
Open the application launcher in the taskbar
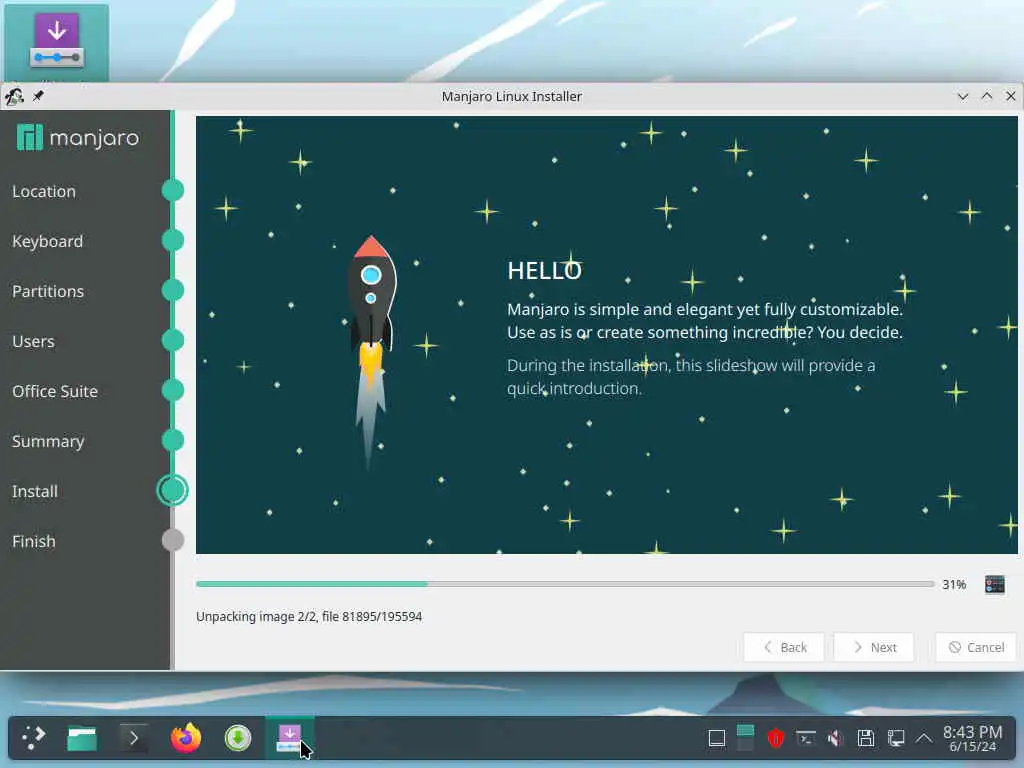click(33, 738)
